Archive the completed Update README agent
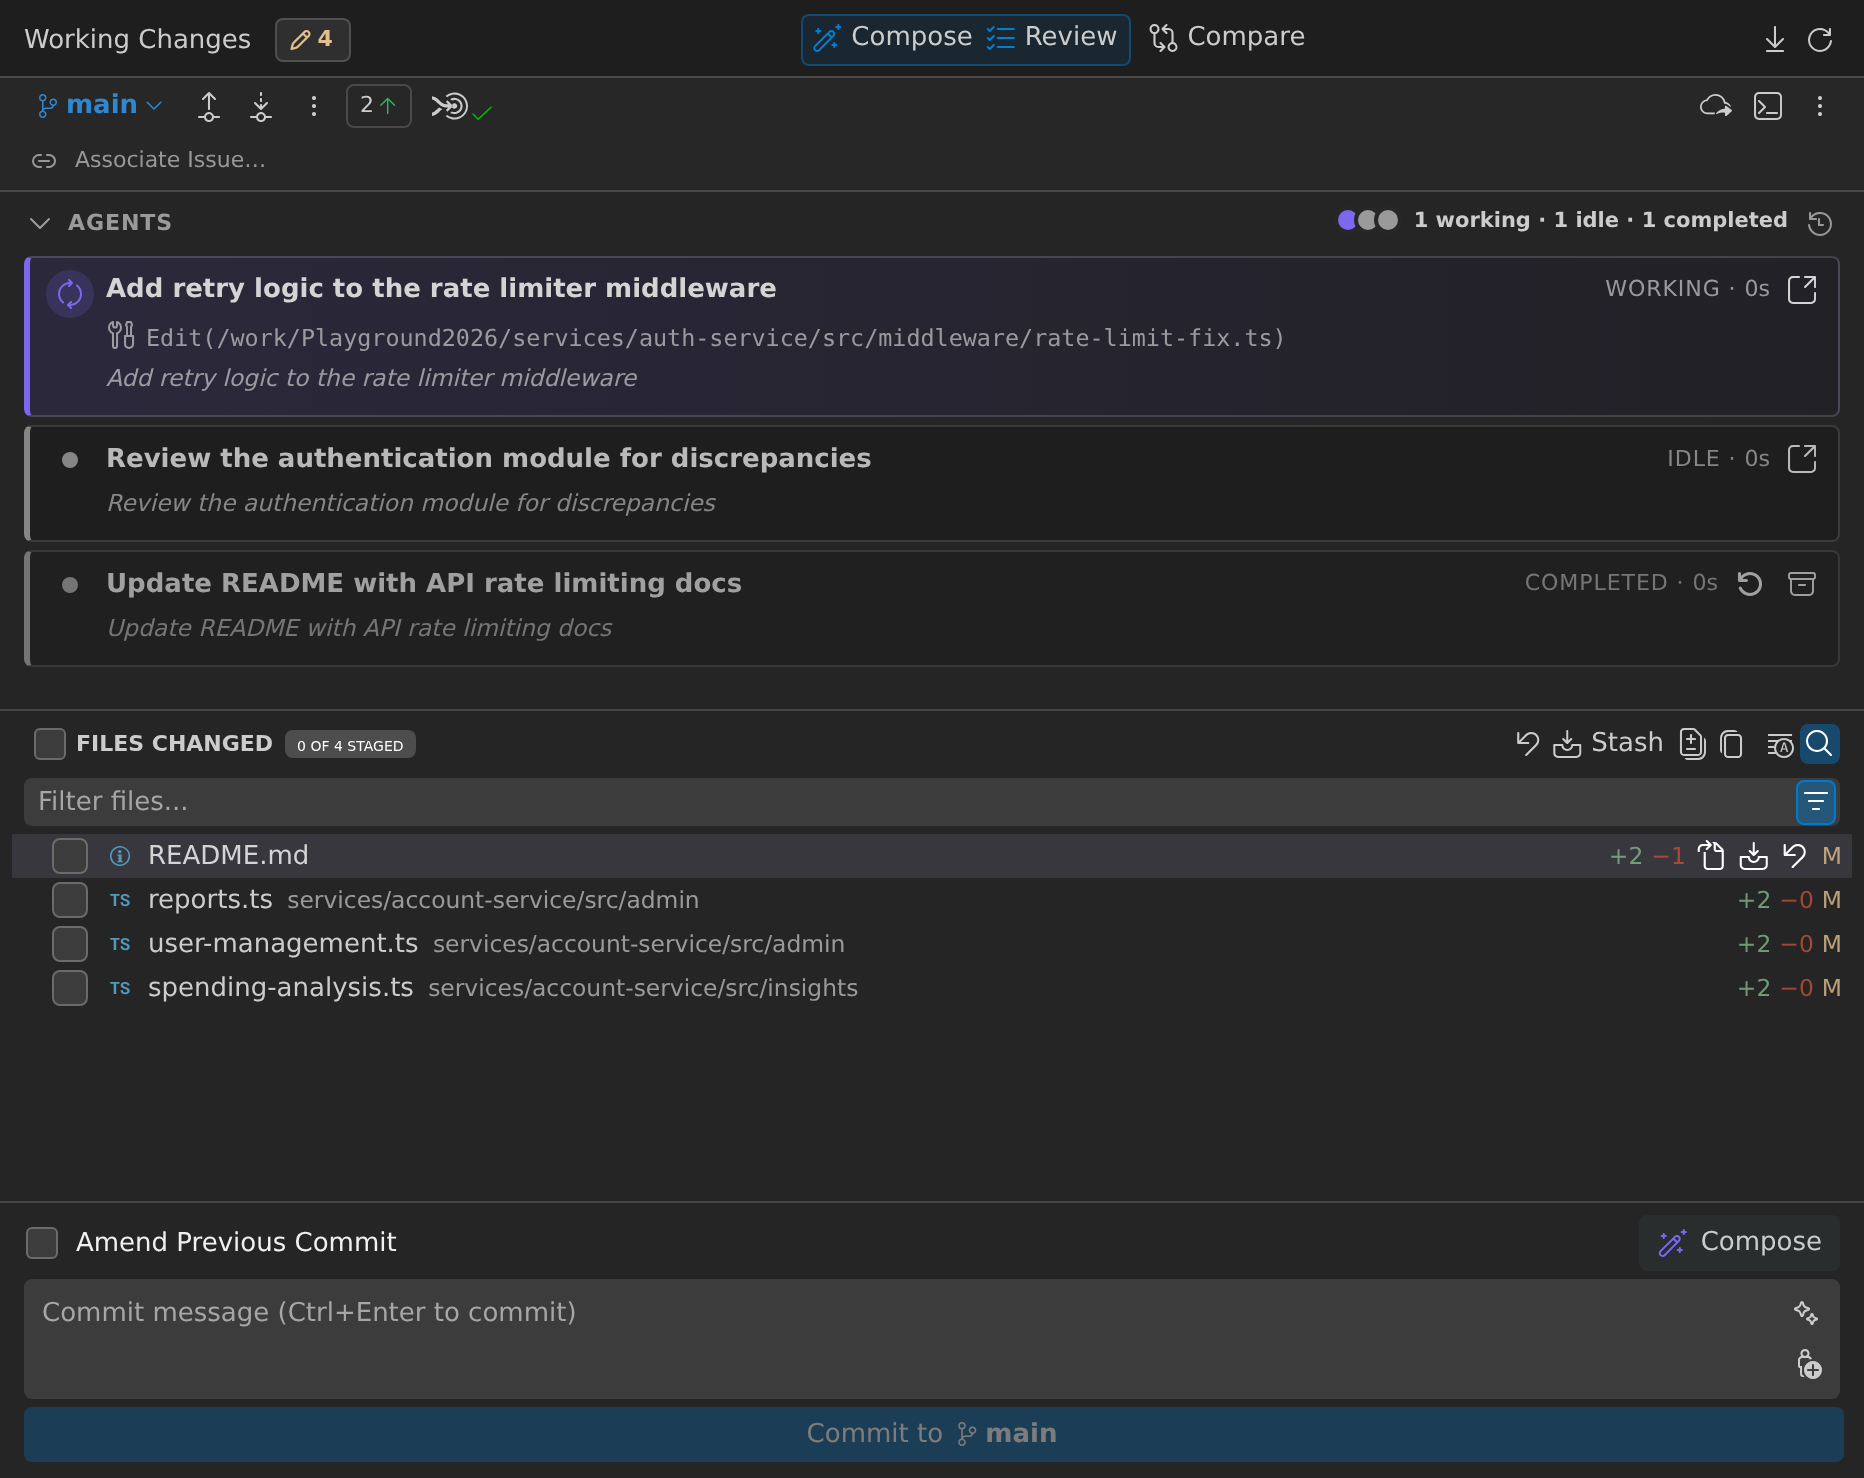 pyautogui.click(x=1802, y=584)
